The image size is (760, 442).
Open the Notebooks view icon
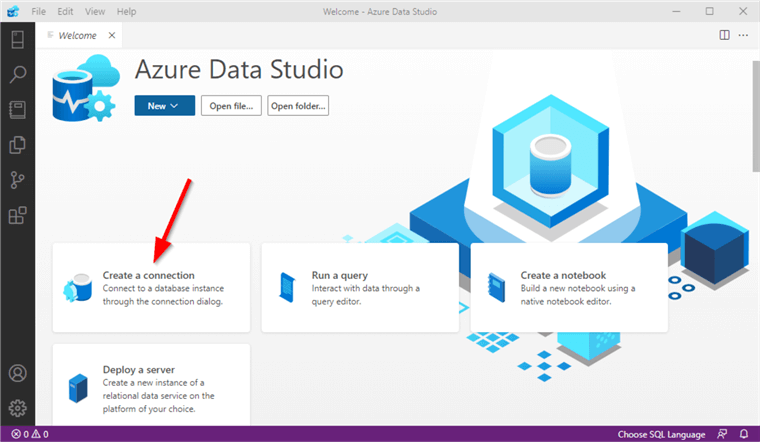pos(17,110)
